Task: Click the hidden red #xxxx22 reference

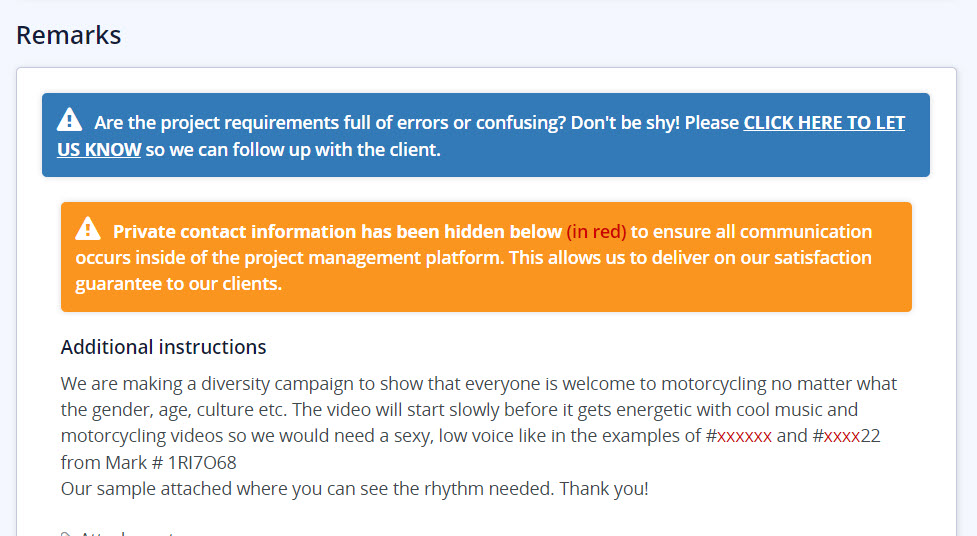Action: tap(846, 436)
